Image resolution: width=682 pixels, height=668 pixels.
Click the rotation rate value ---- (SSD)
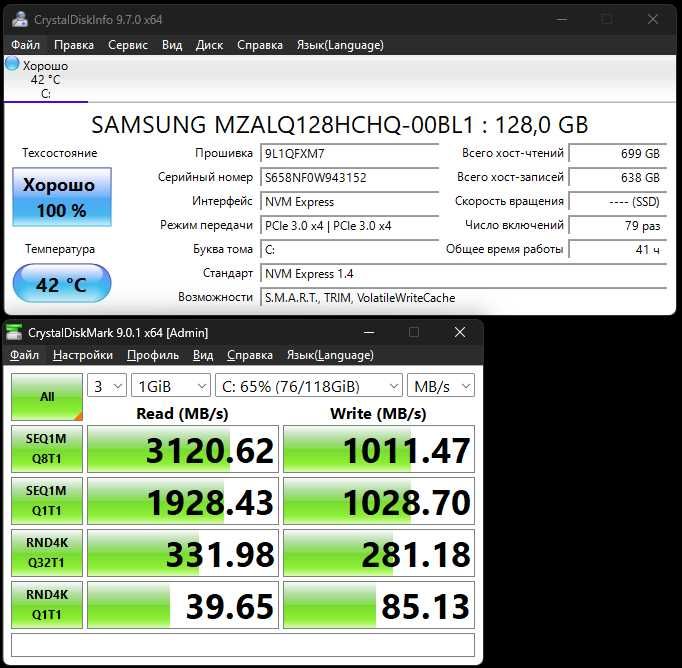(618, 202)
